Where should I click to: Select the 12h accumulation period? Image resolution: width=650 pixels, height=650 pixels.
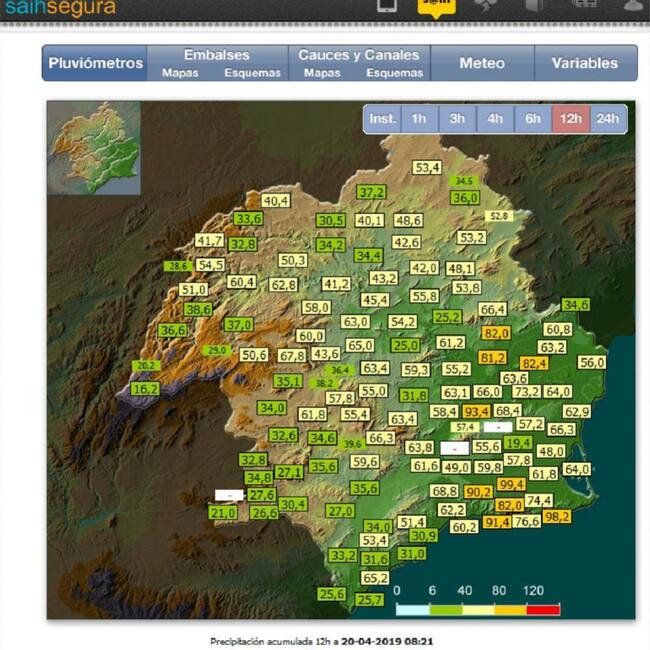point(570,118)
